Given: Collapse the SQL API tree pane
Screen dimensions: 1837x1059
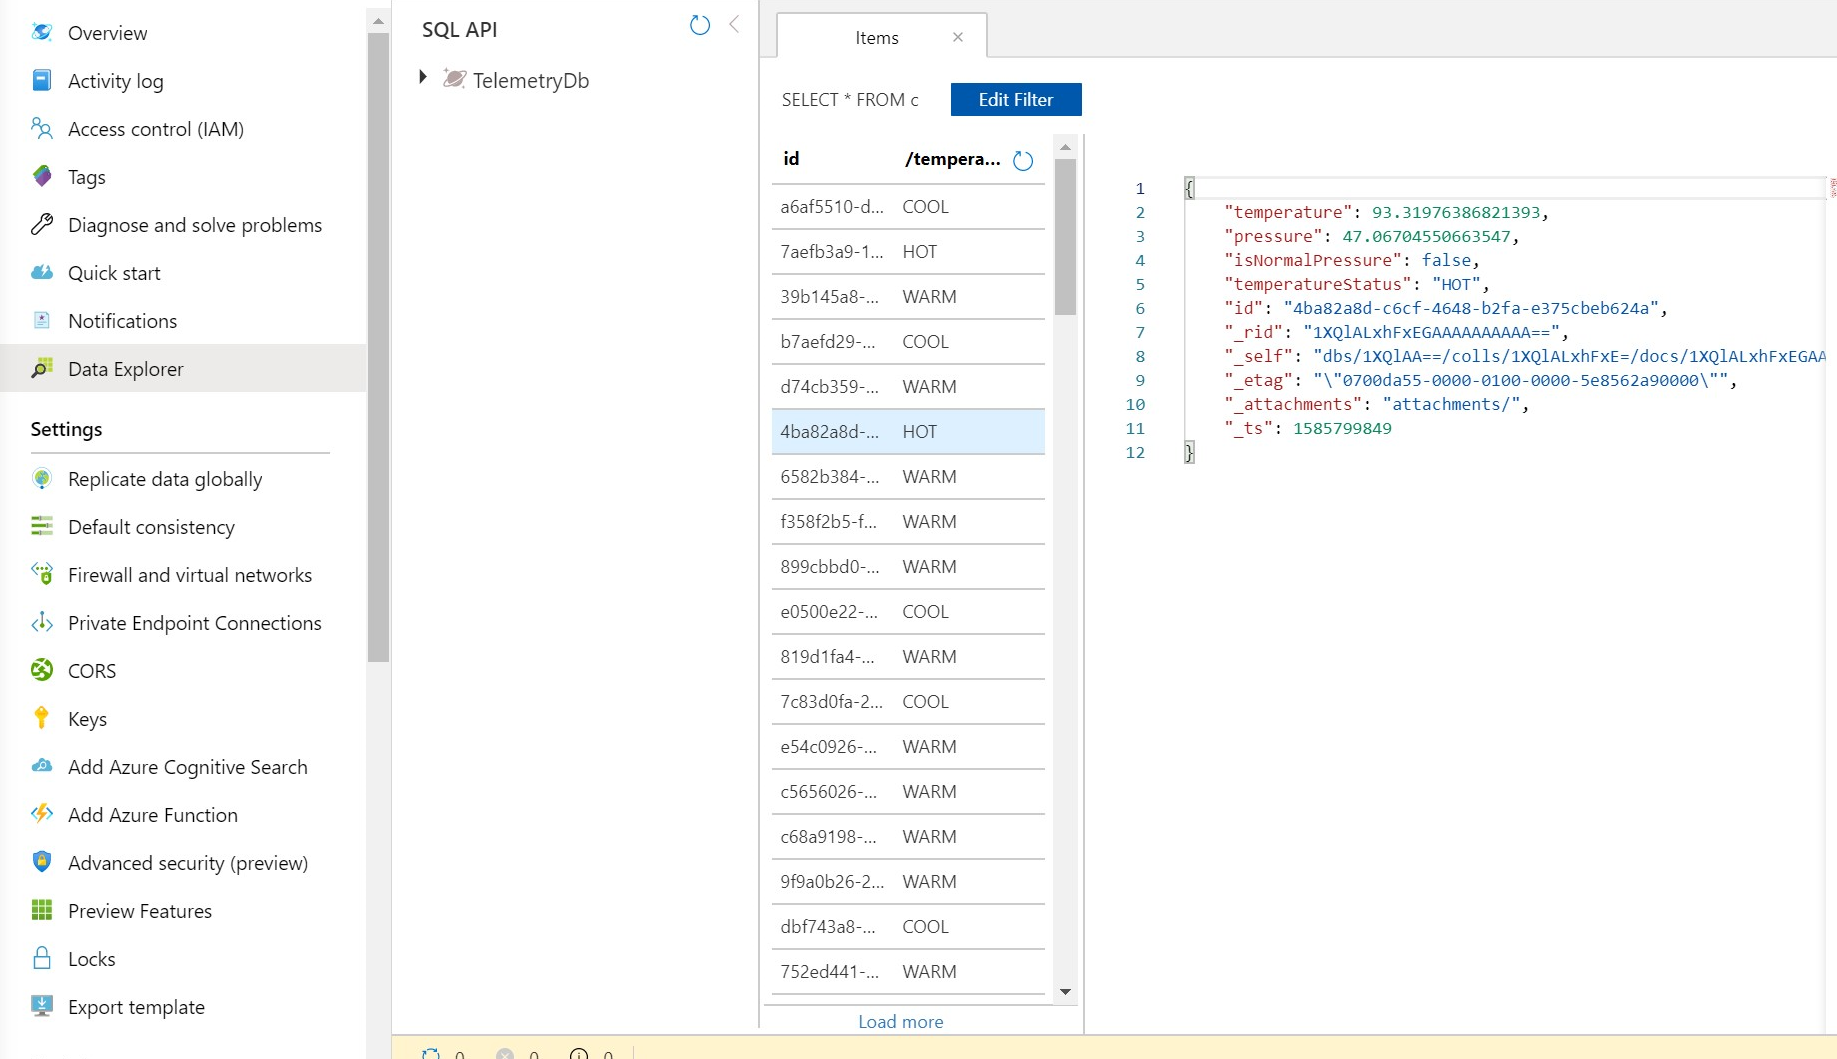Looking at the screenshot, I should 735,25.
